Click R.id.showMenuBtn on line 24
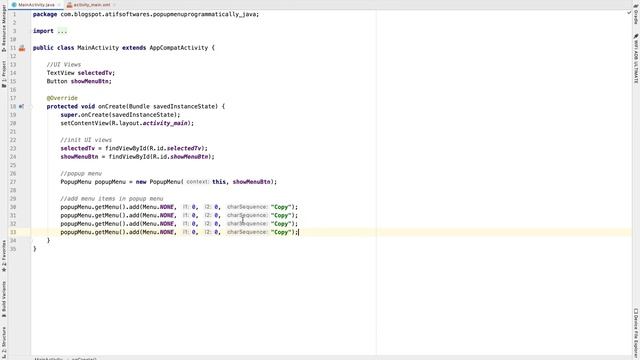Viewport: 640px width, 360px height. [x=179, y=157]
